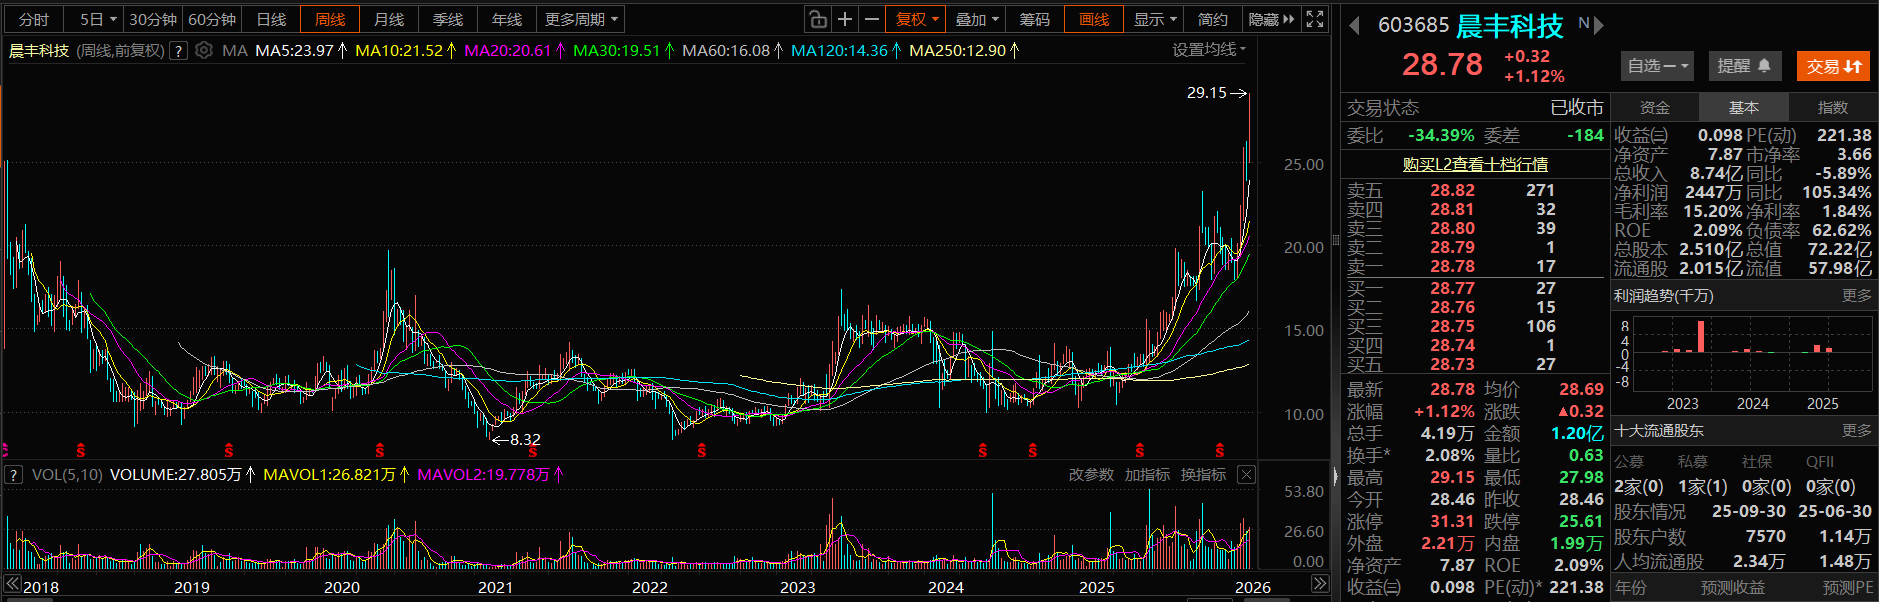Viewport: 1879px width, 602px height.
Task: Expand the 更多周期 period dropdown
Action: coord(581,19)
